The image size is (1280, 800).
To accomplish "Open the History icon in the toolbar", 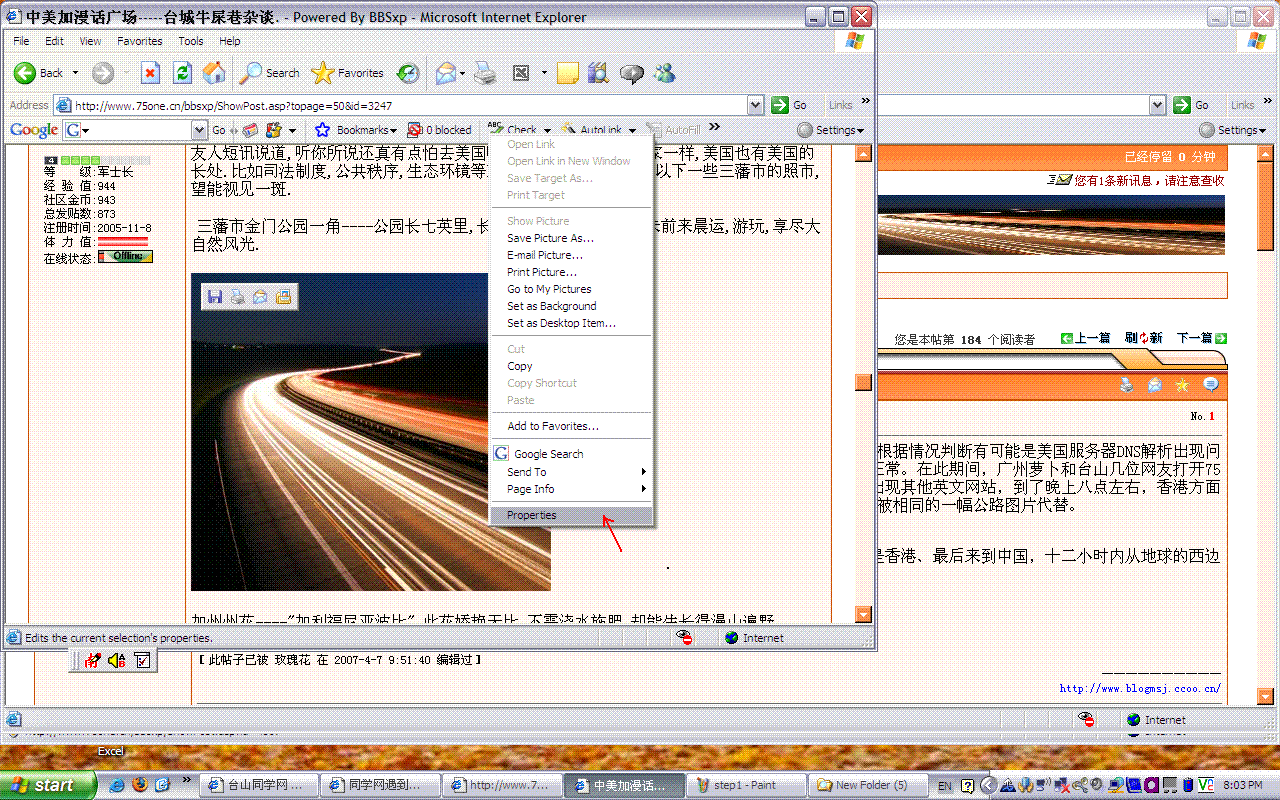I will click(x=408, y=73).
